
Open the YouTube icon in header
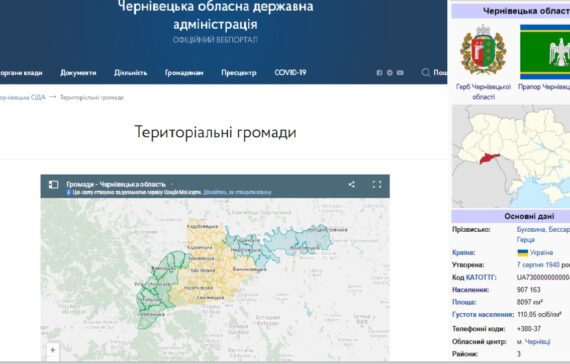(400, 73)
